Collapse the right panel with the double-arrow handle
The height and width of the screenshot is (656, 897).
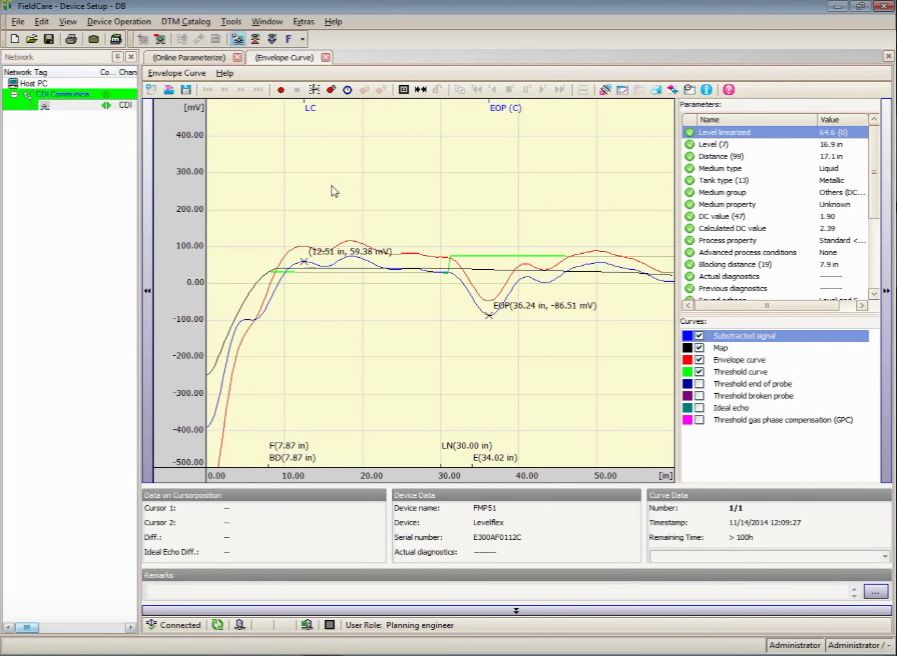(886, 291)
